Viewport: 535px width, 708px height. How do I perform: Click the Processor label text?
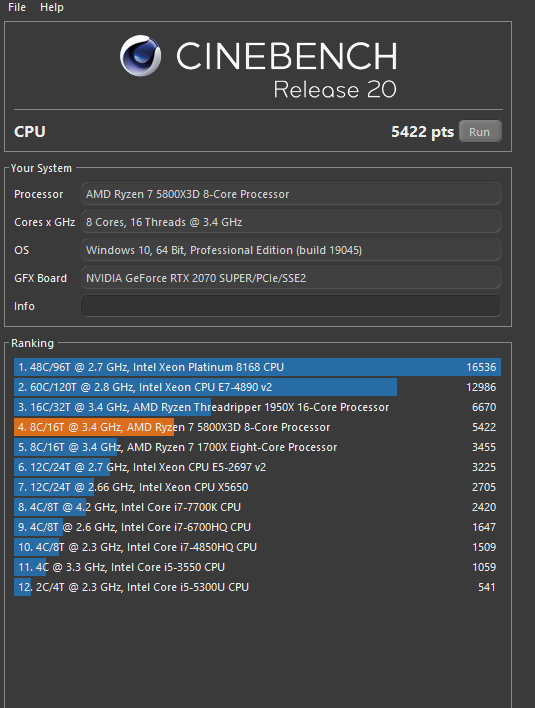click(38, 194)
